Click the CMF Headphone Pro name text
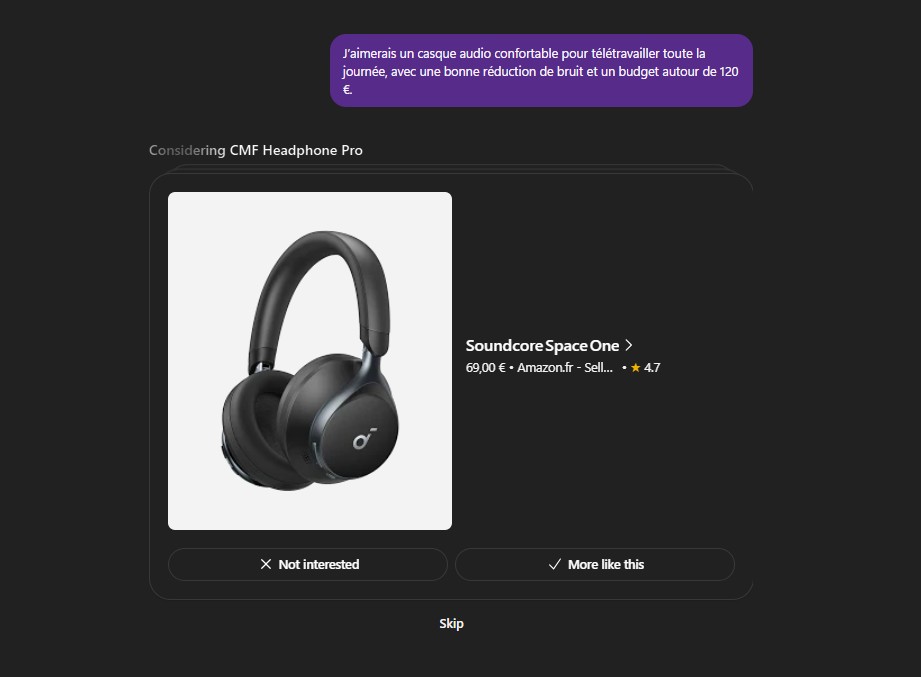This screenshot has width=921, height=677. tap(296, 150)
